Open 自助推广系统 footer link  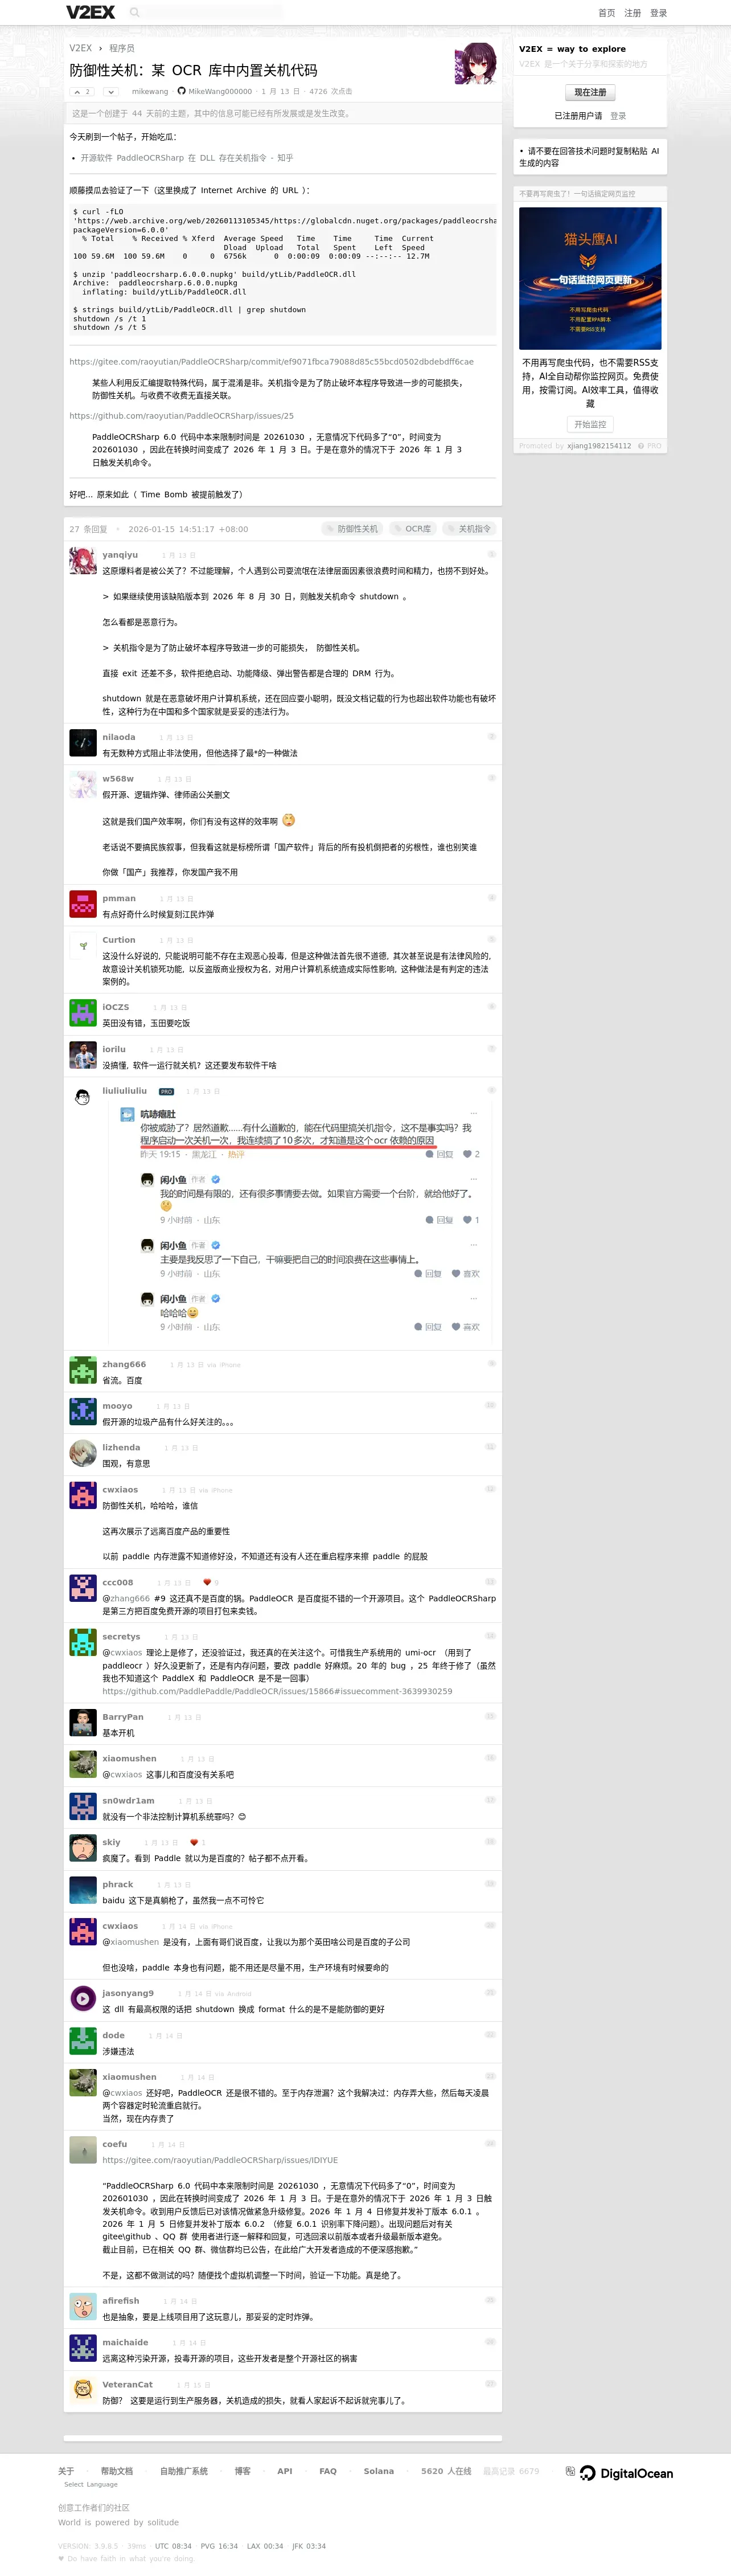pyautogui.click(x=184, y=2471)
